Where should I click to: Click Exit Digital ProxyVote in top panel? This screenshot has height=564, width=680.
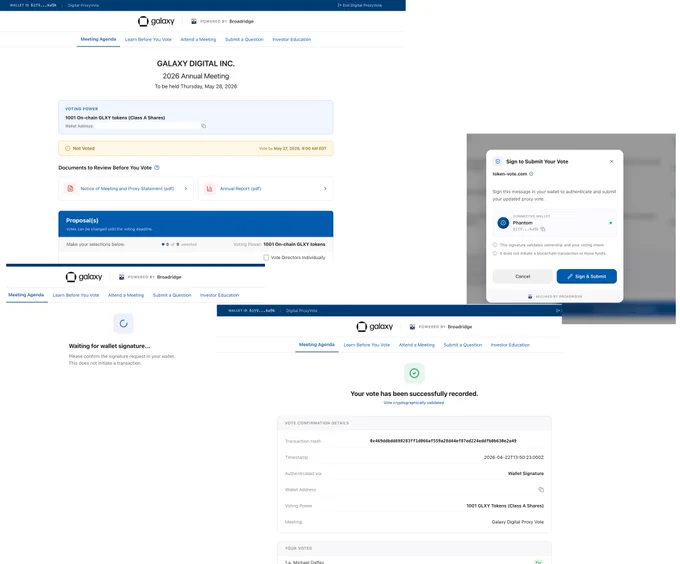tap(360, 5)
